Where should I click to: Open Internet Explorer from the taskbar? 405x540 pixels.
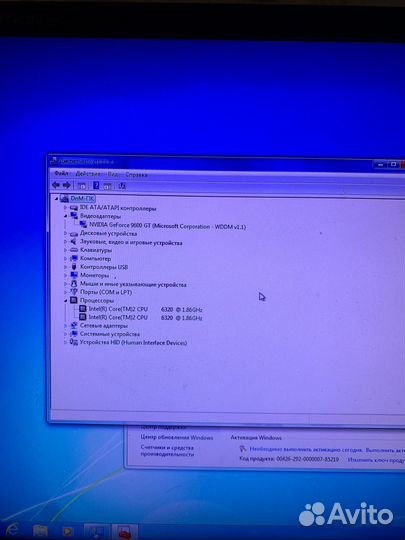[x=11, y=530]
